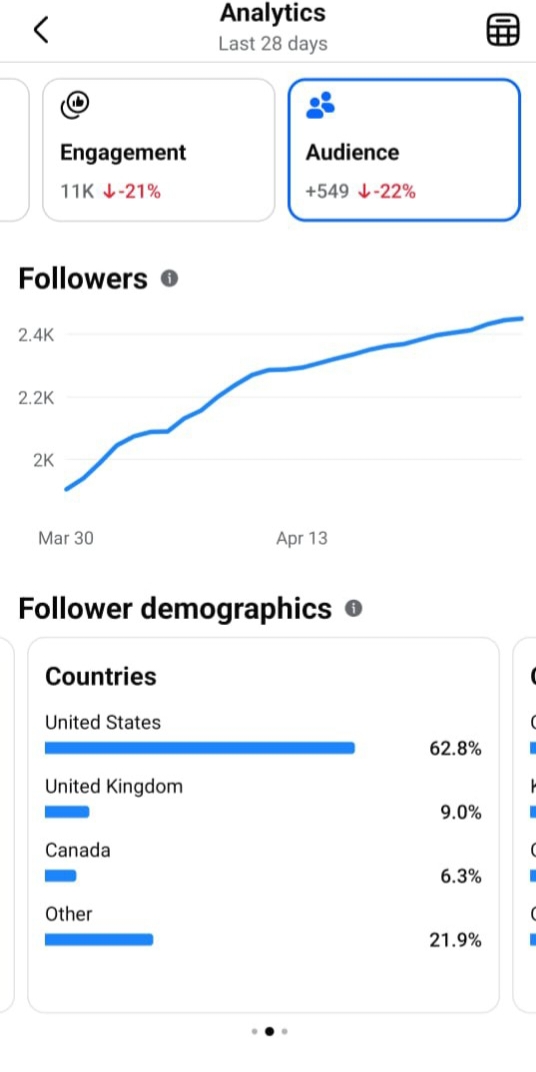The width and height of the screenshot is (536, 1072).
Task: Tap the Mar 30 chart label
Action: (x=66, y=539)
